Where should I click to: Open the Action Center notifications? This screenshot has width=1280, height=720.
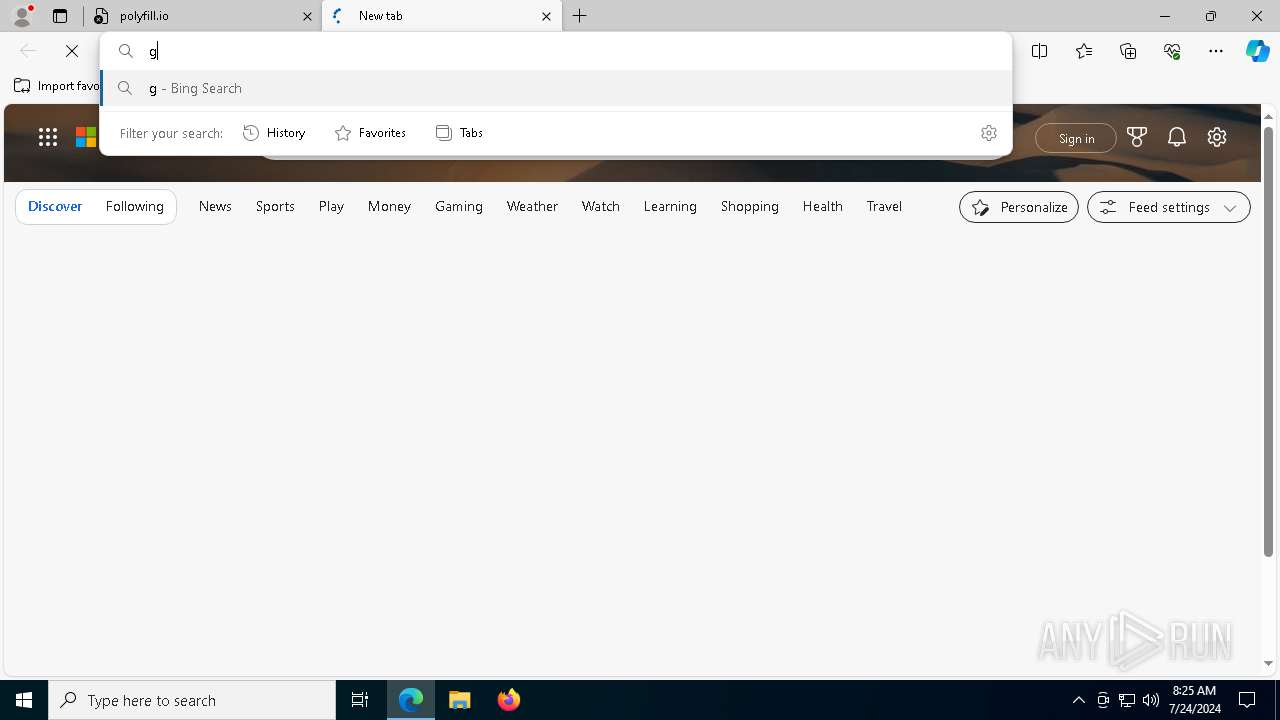pos(1247,700)
